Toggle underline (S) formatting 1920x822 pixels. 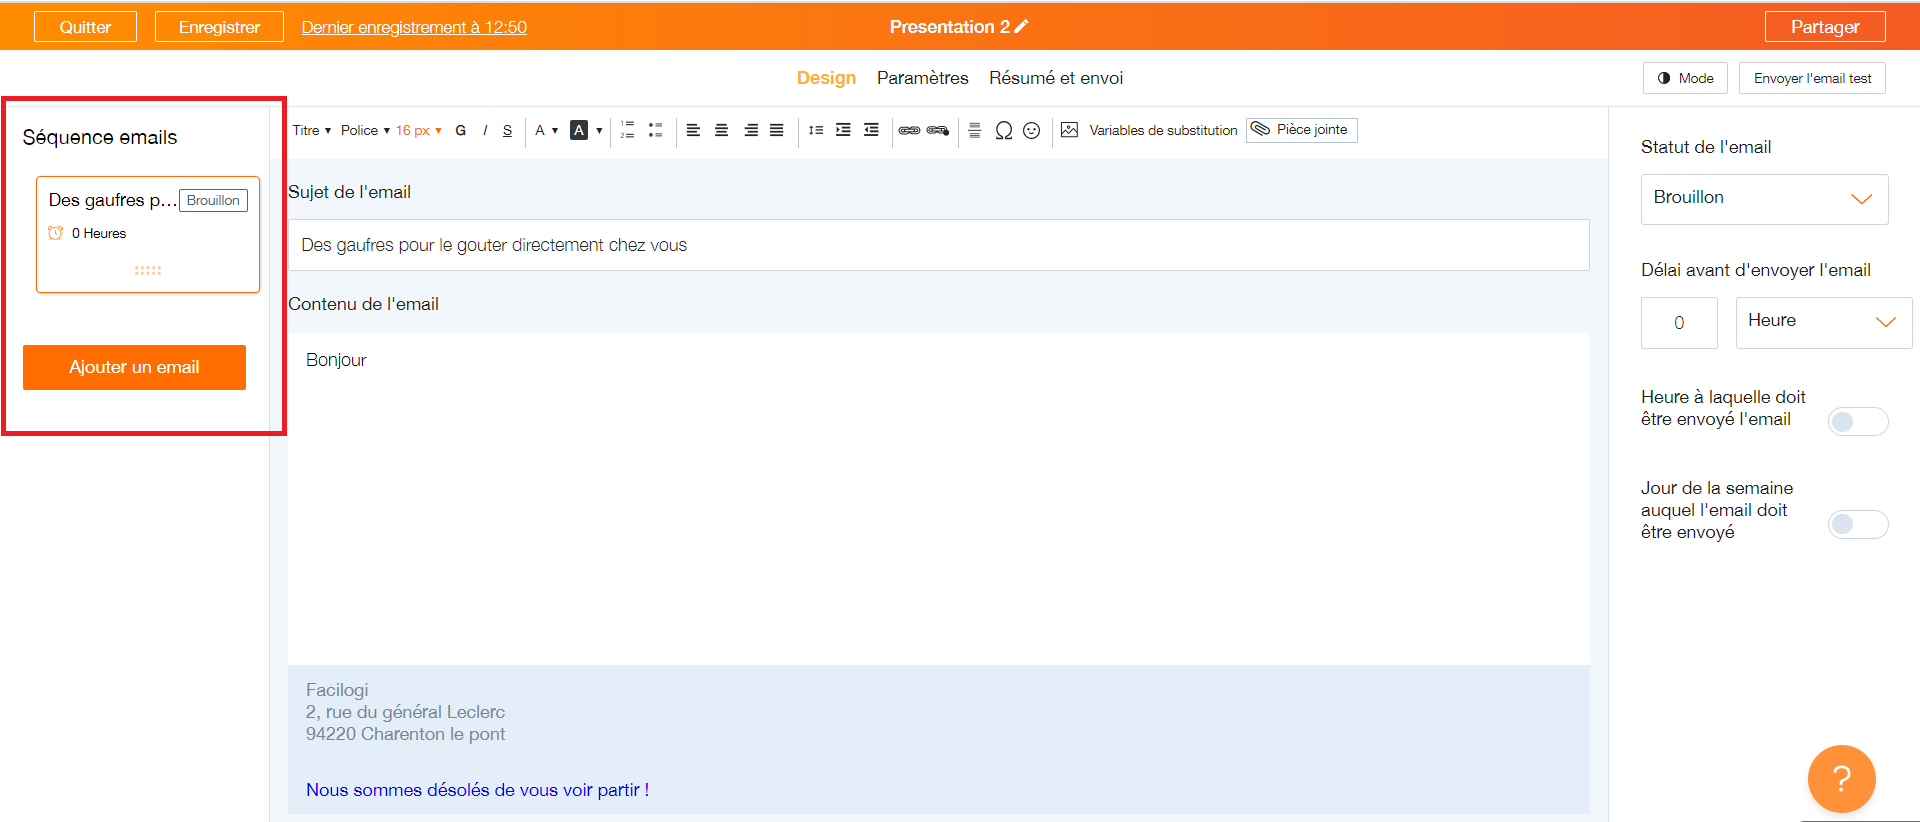507,130
